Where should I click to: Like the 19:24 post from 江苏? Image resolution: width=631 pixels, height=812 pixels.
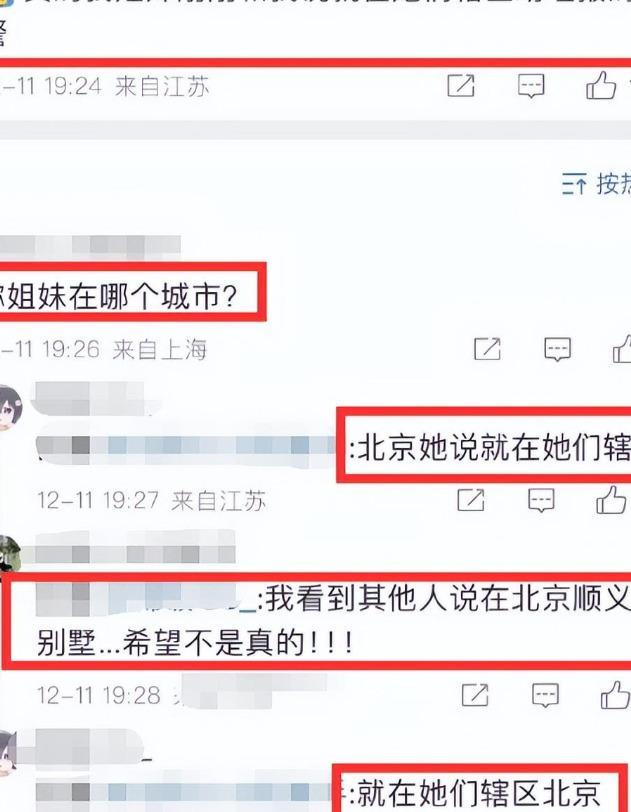[x=601, y=85]
